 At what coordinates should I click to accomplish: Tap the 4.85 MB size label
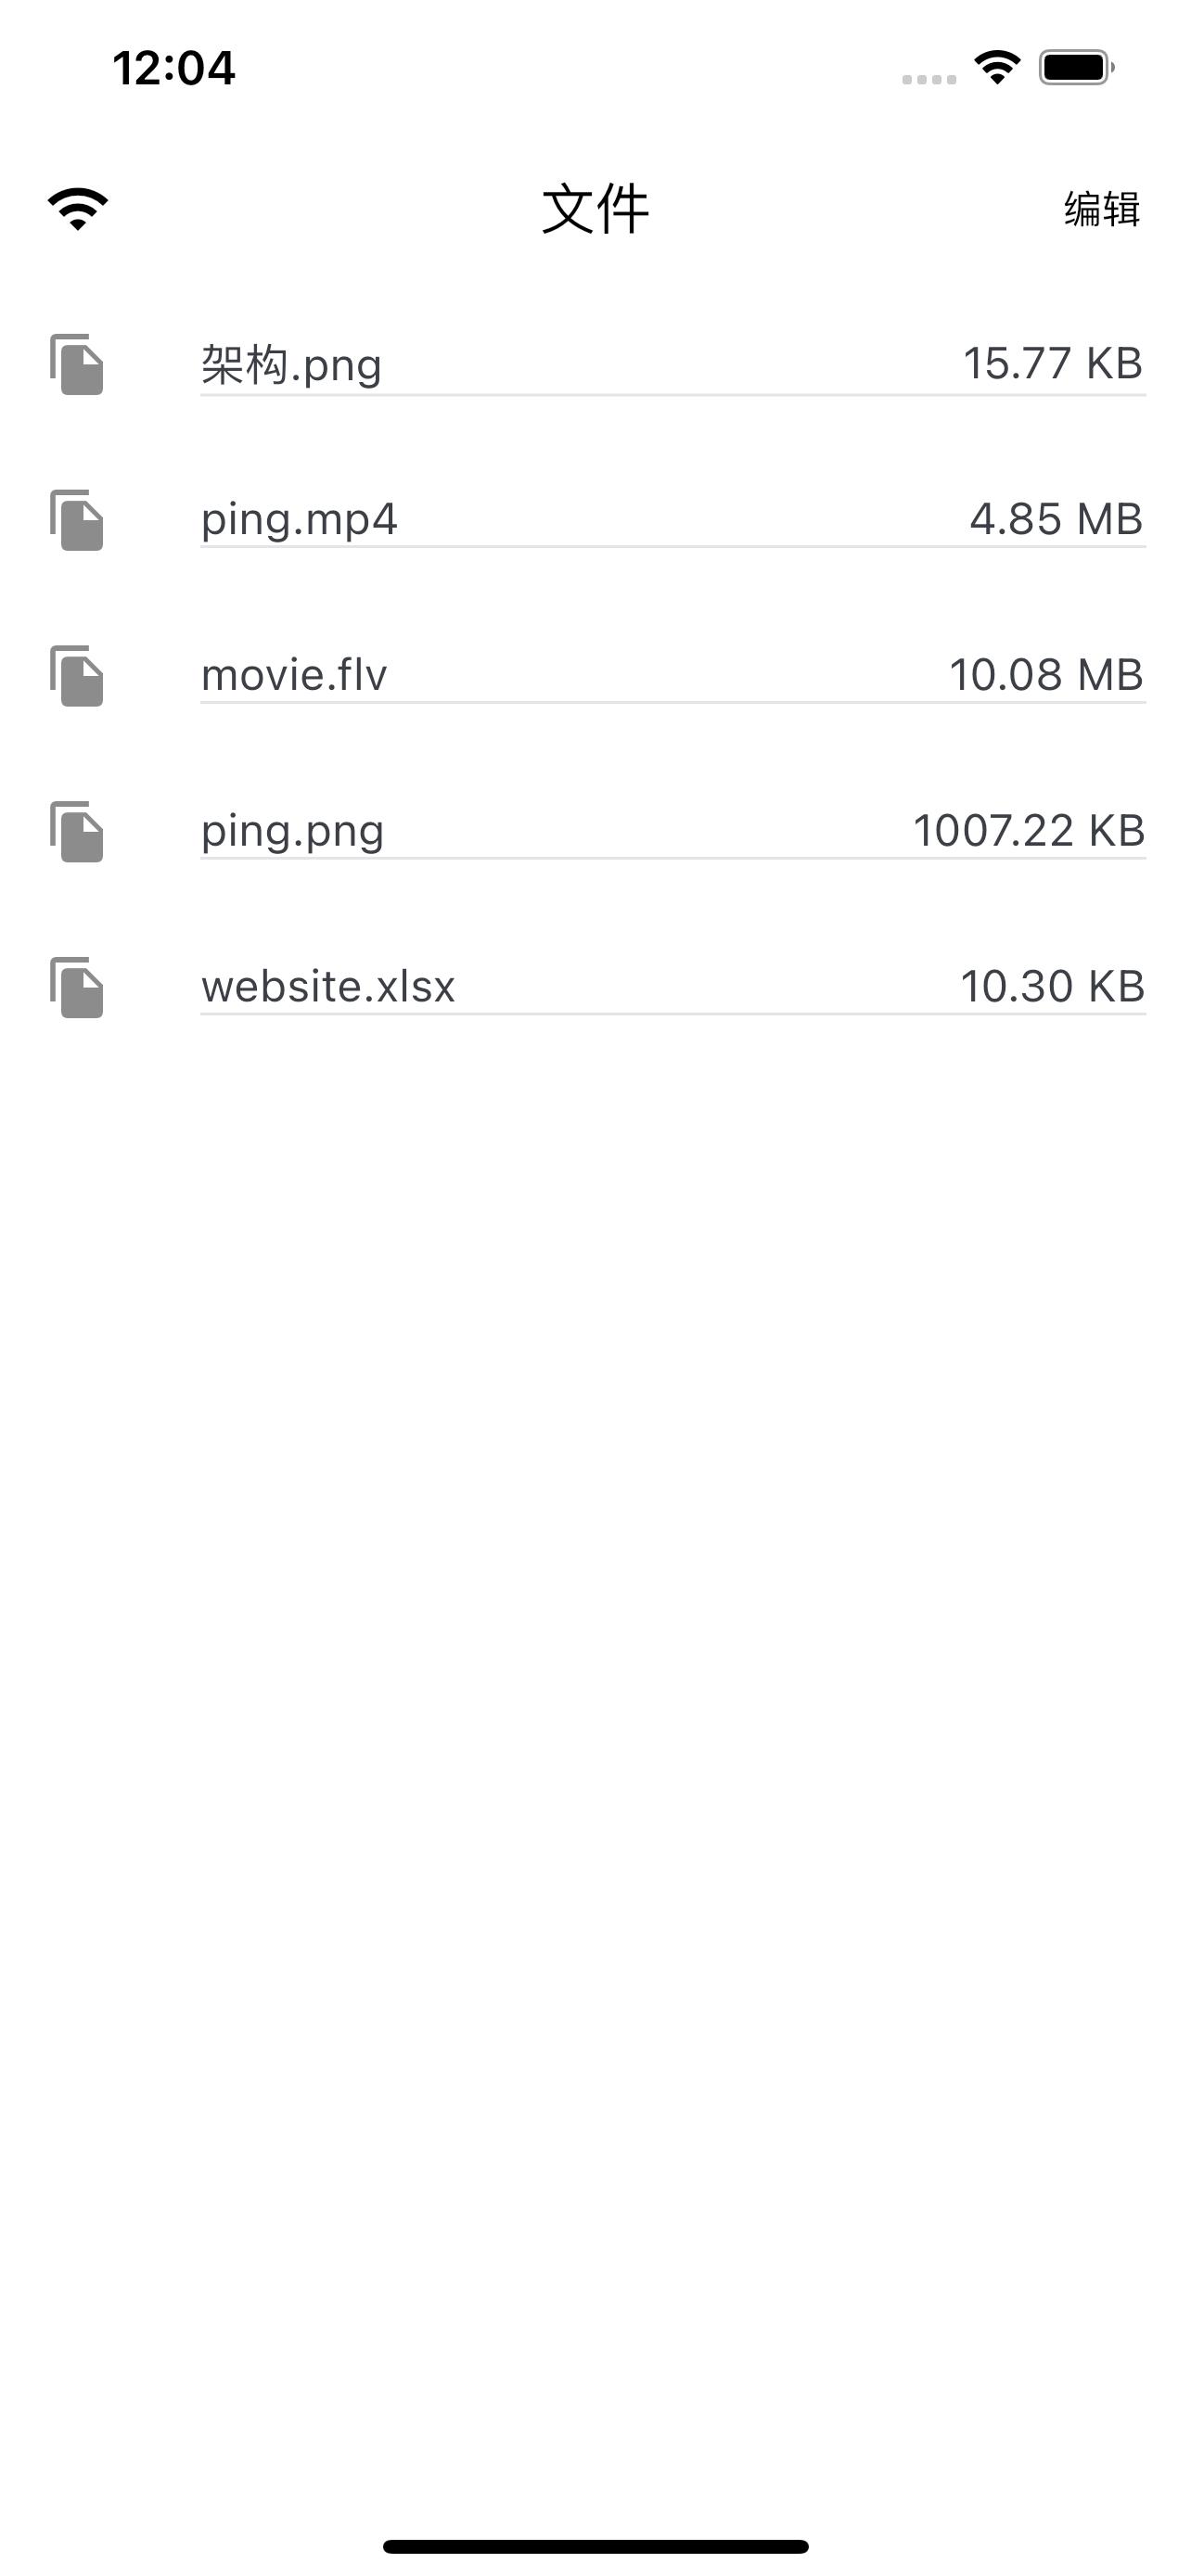1056,520
